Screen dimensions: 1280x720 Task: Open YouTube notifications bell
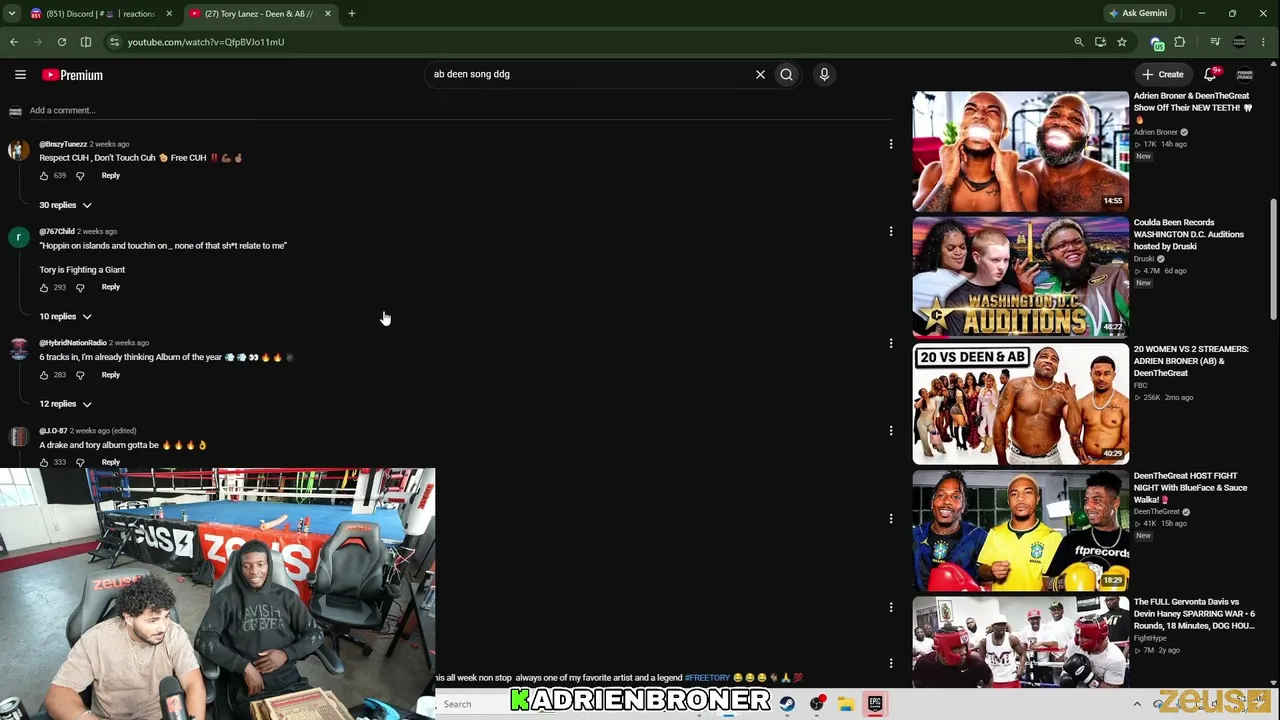1211,74
